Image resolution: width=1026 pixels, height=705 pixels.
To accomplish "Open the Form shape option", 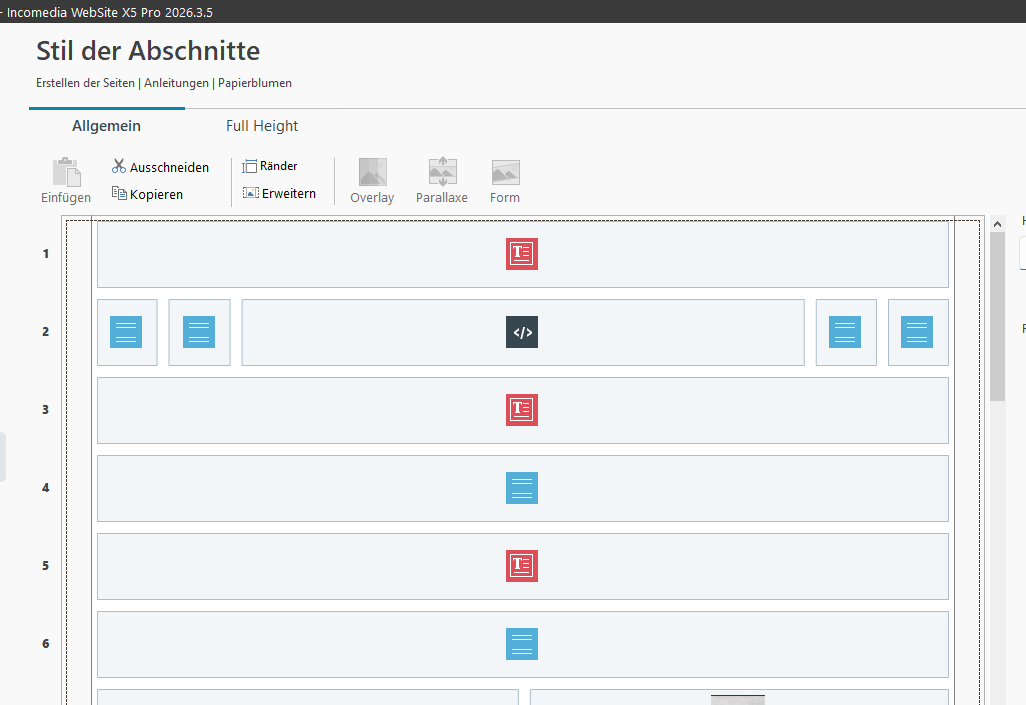I will point(505,181).
